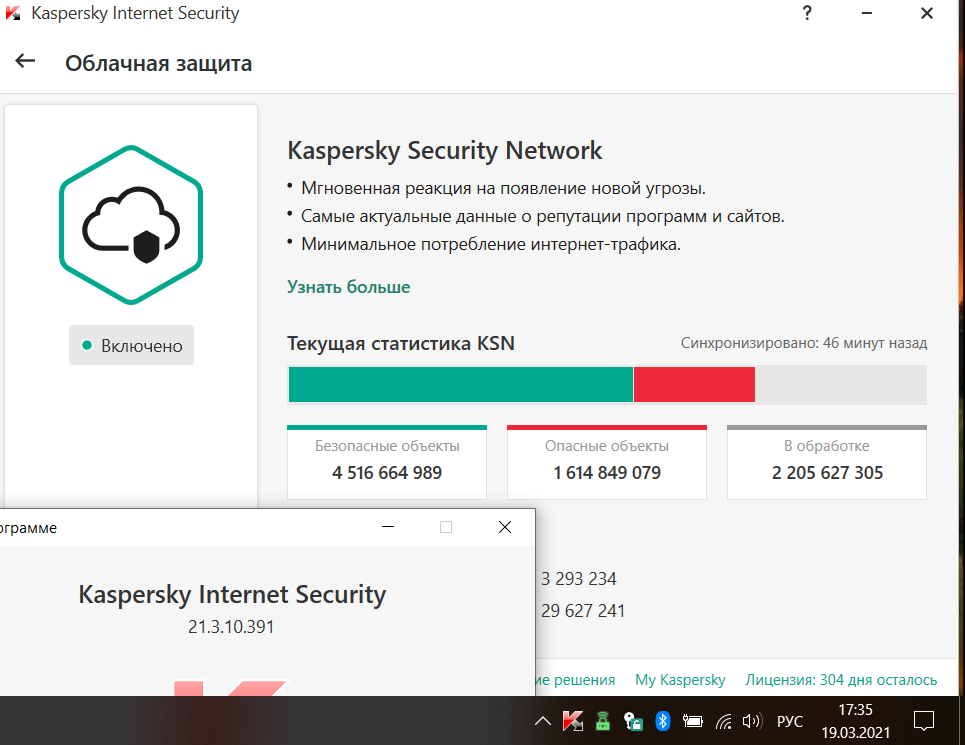Click the green router tray icon
The image size is (965, 745).
pos(602,721)
